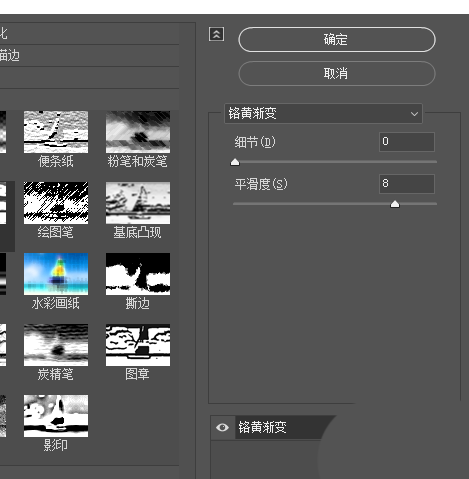
Task: Select the 粉笔和炭笔 filter thumbnail
Action: (x=138, y=132)
